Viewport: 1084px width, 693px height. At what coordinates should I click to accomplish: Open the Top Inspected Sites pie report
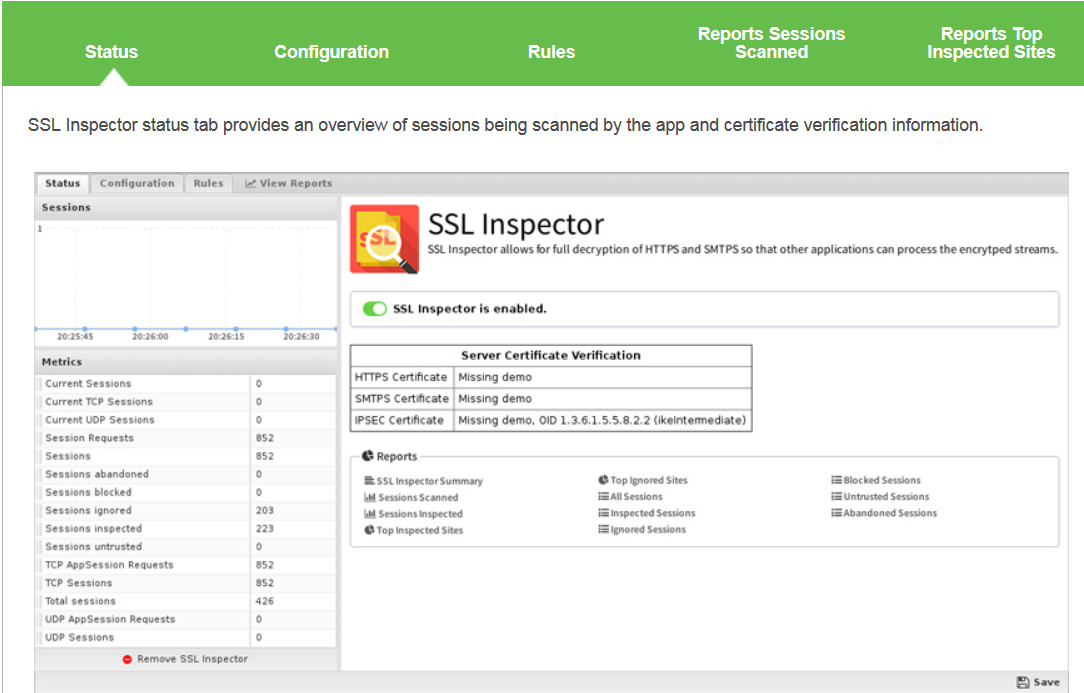(x=414, y=530)
